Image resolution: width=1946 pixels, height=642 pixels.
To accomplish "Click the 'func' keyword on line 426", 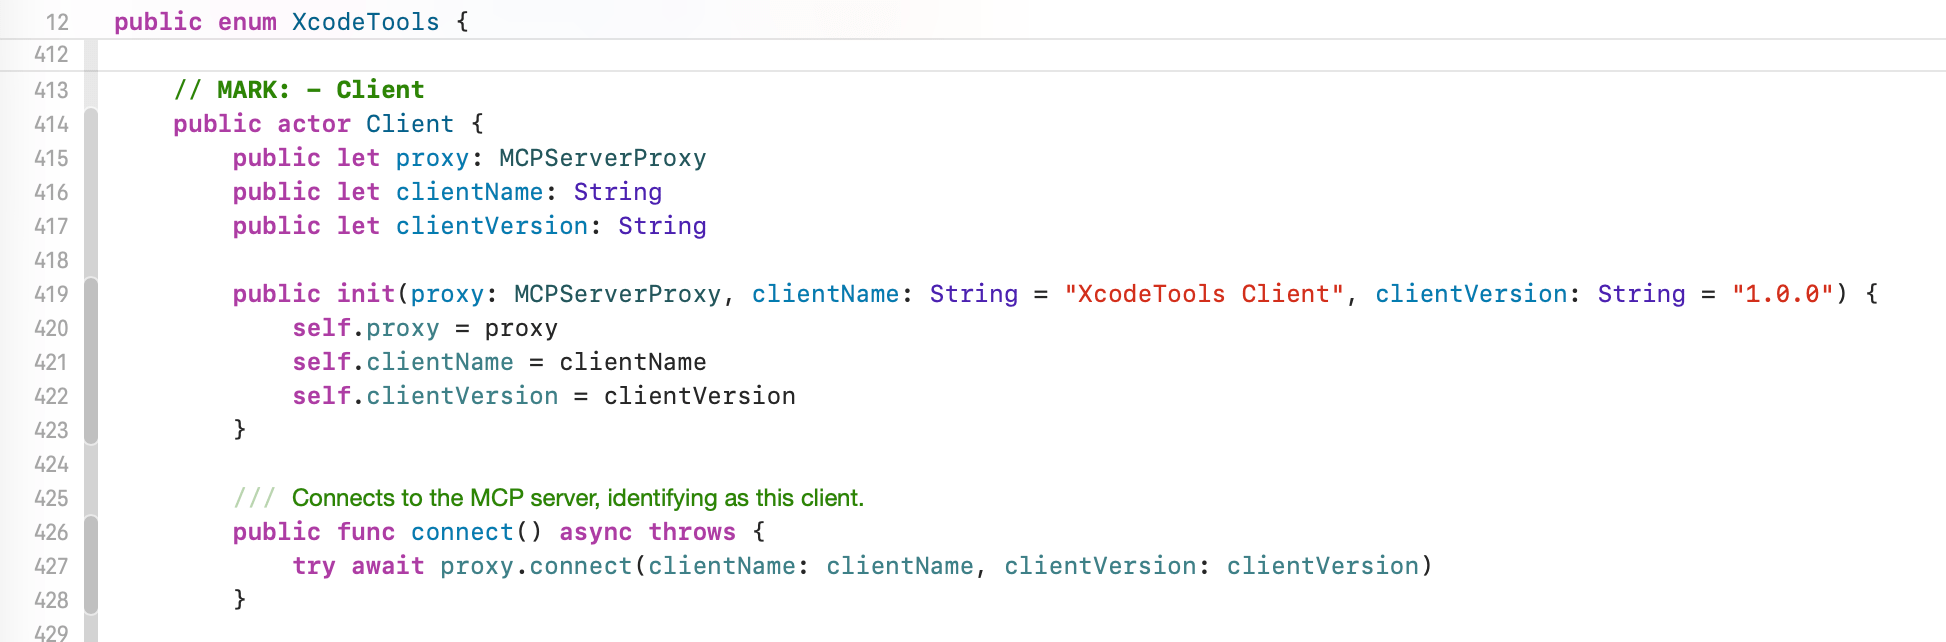I will click(366, 531).
